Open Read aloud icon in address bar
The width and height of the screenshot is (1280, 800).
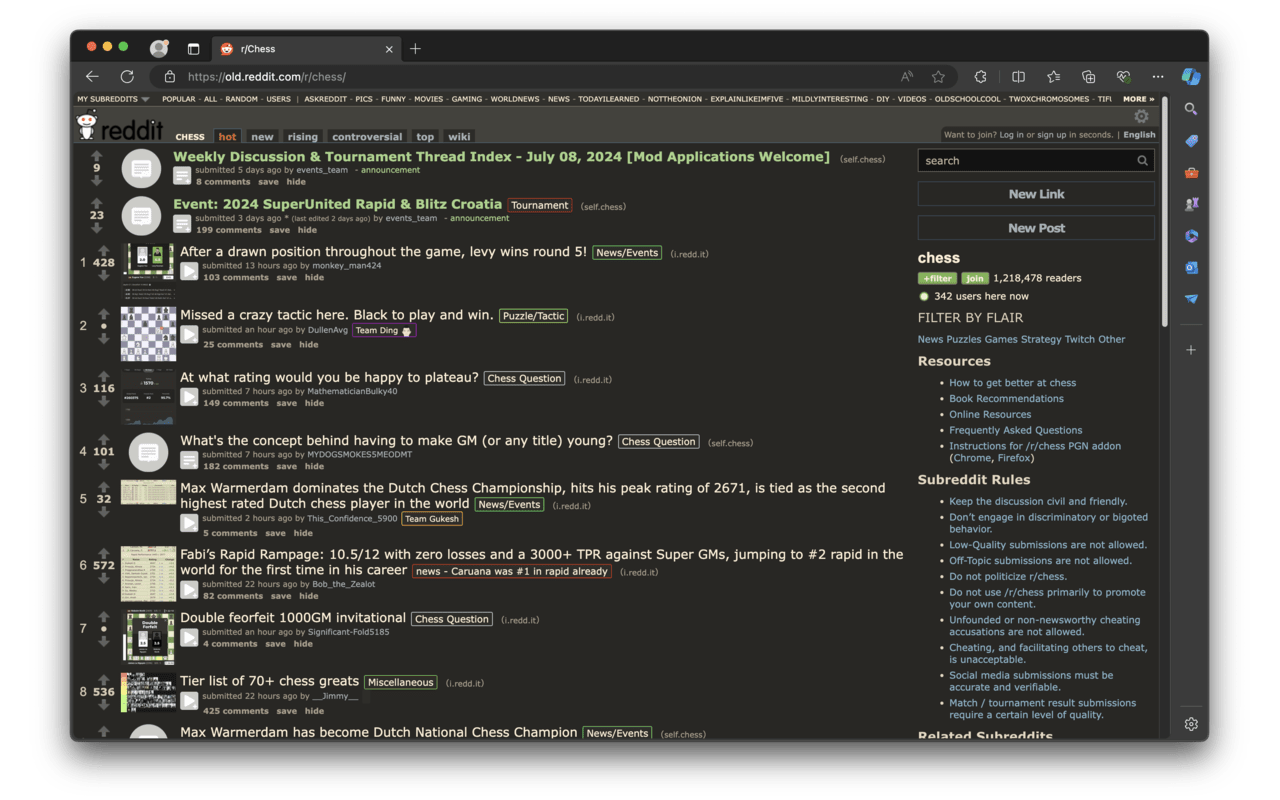click(x=907, y=76)
